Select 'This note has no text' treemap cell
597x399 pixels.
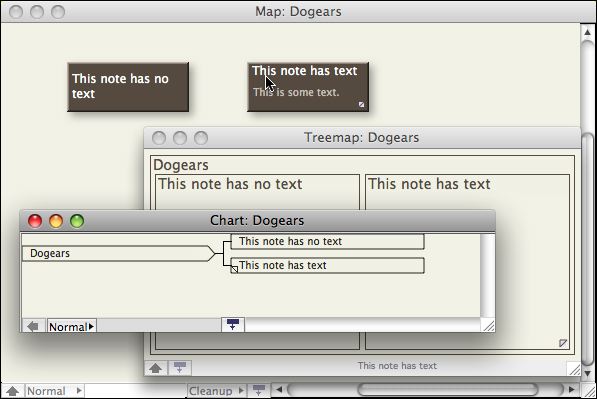coord(257,192)
